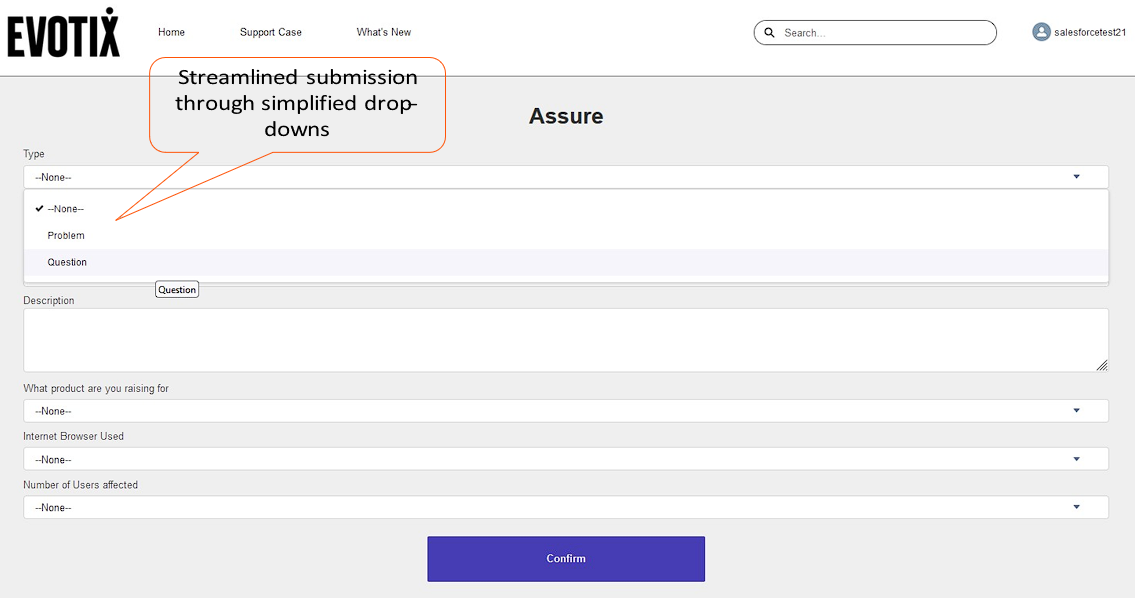
Task: Open the What's New page
Action: [x=383, y=32]
